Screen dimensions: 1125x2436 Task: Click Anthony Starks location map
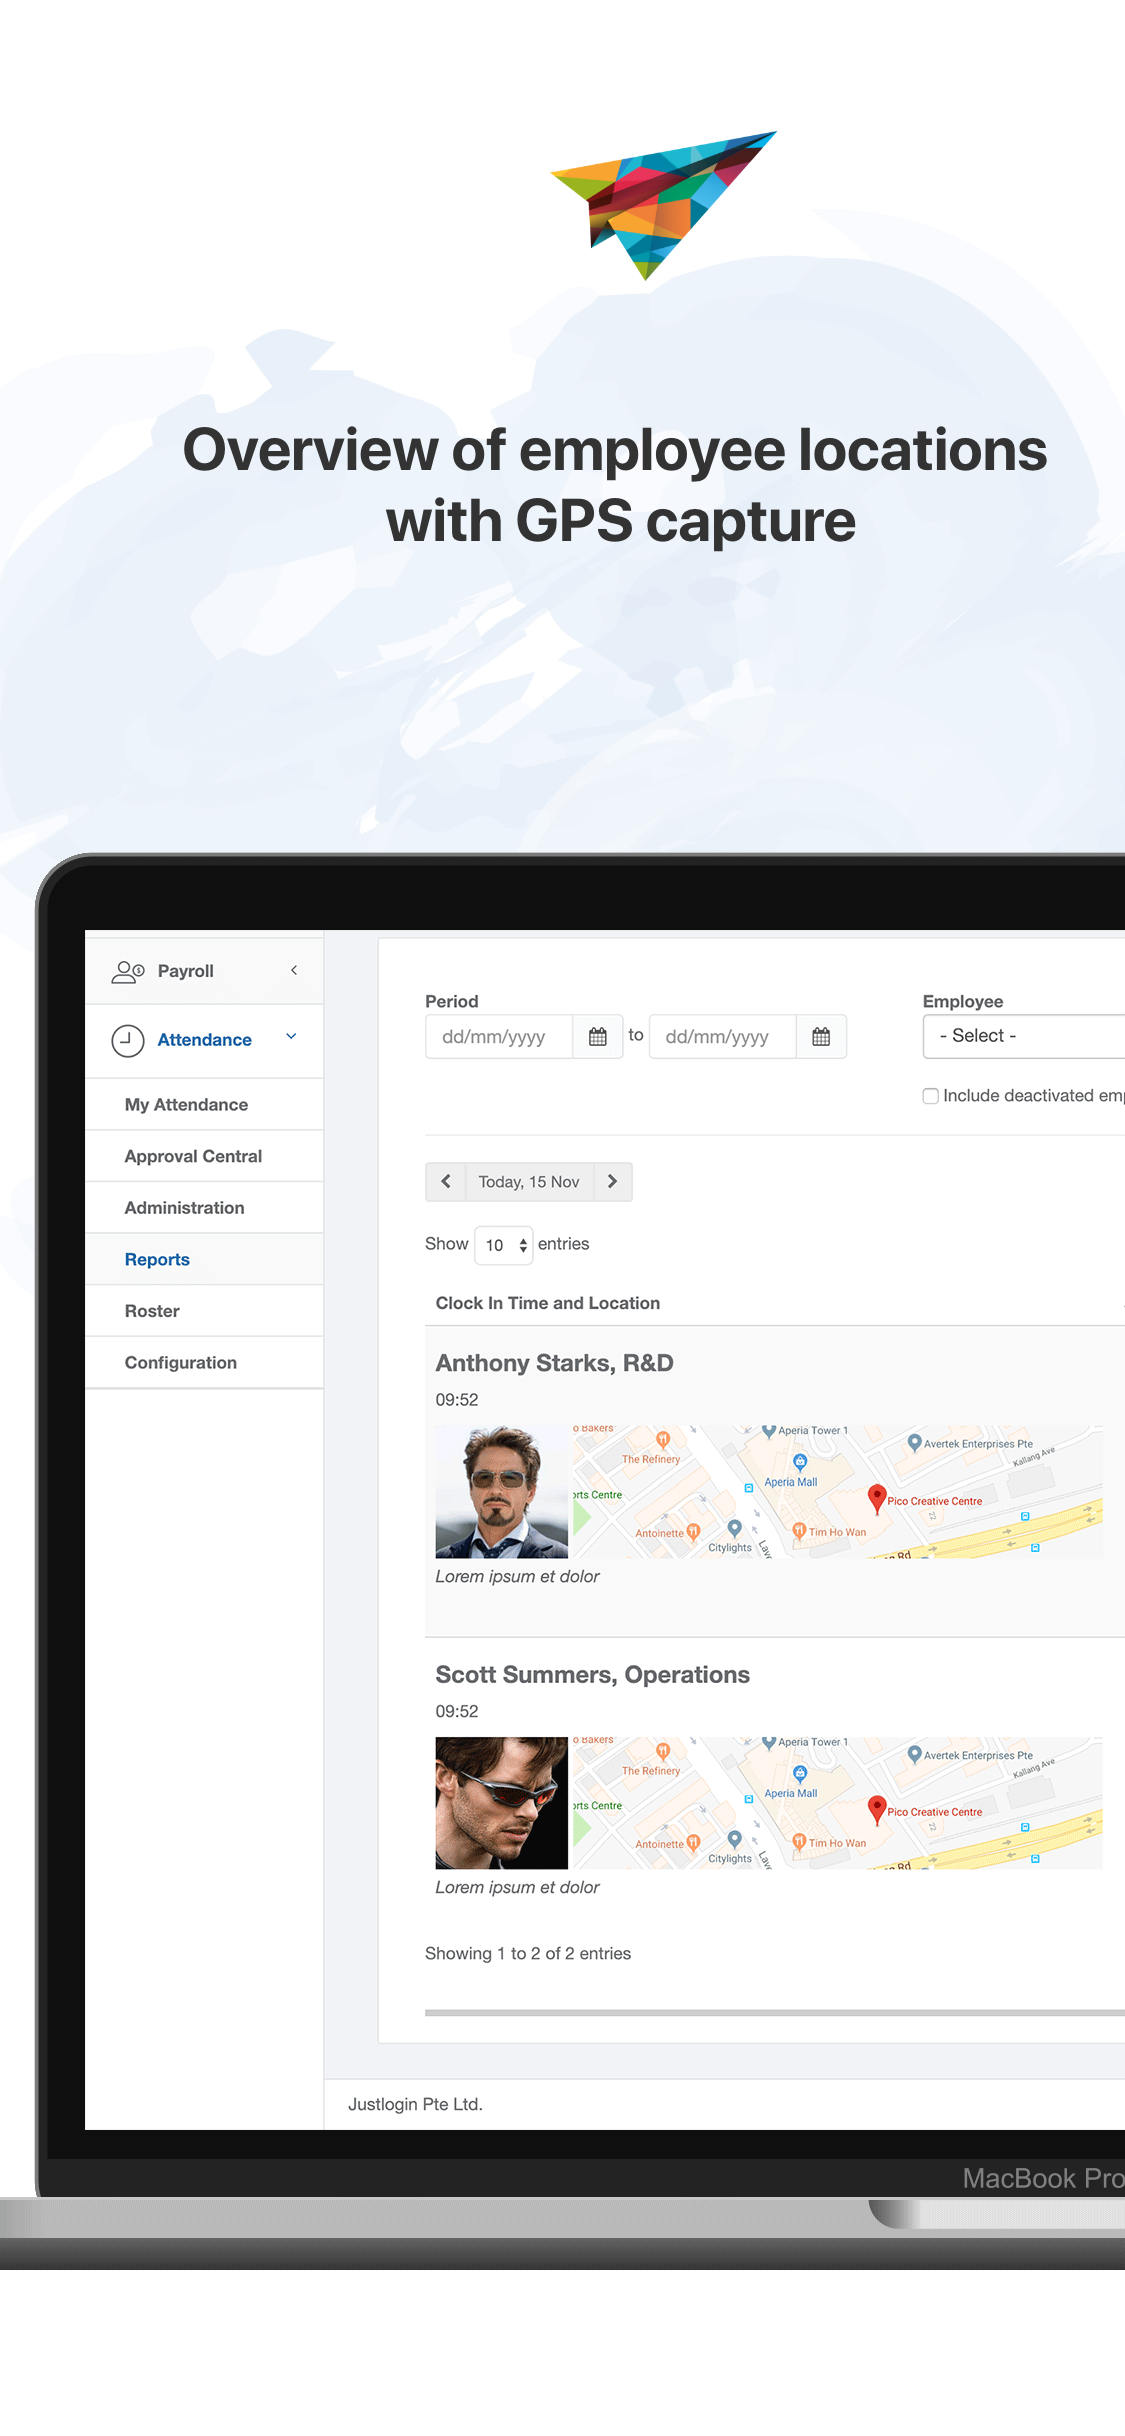pos(837,1492)
